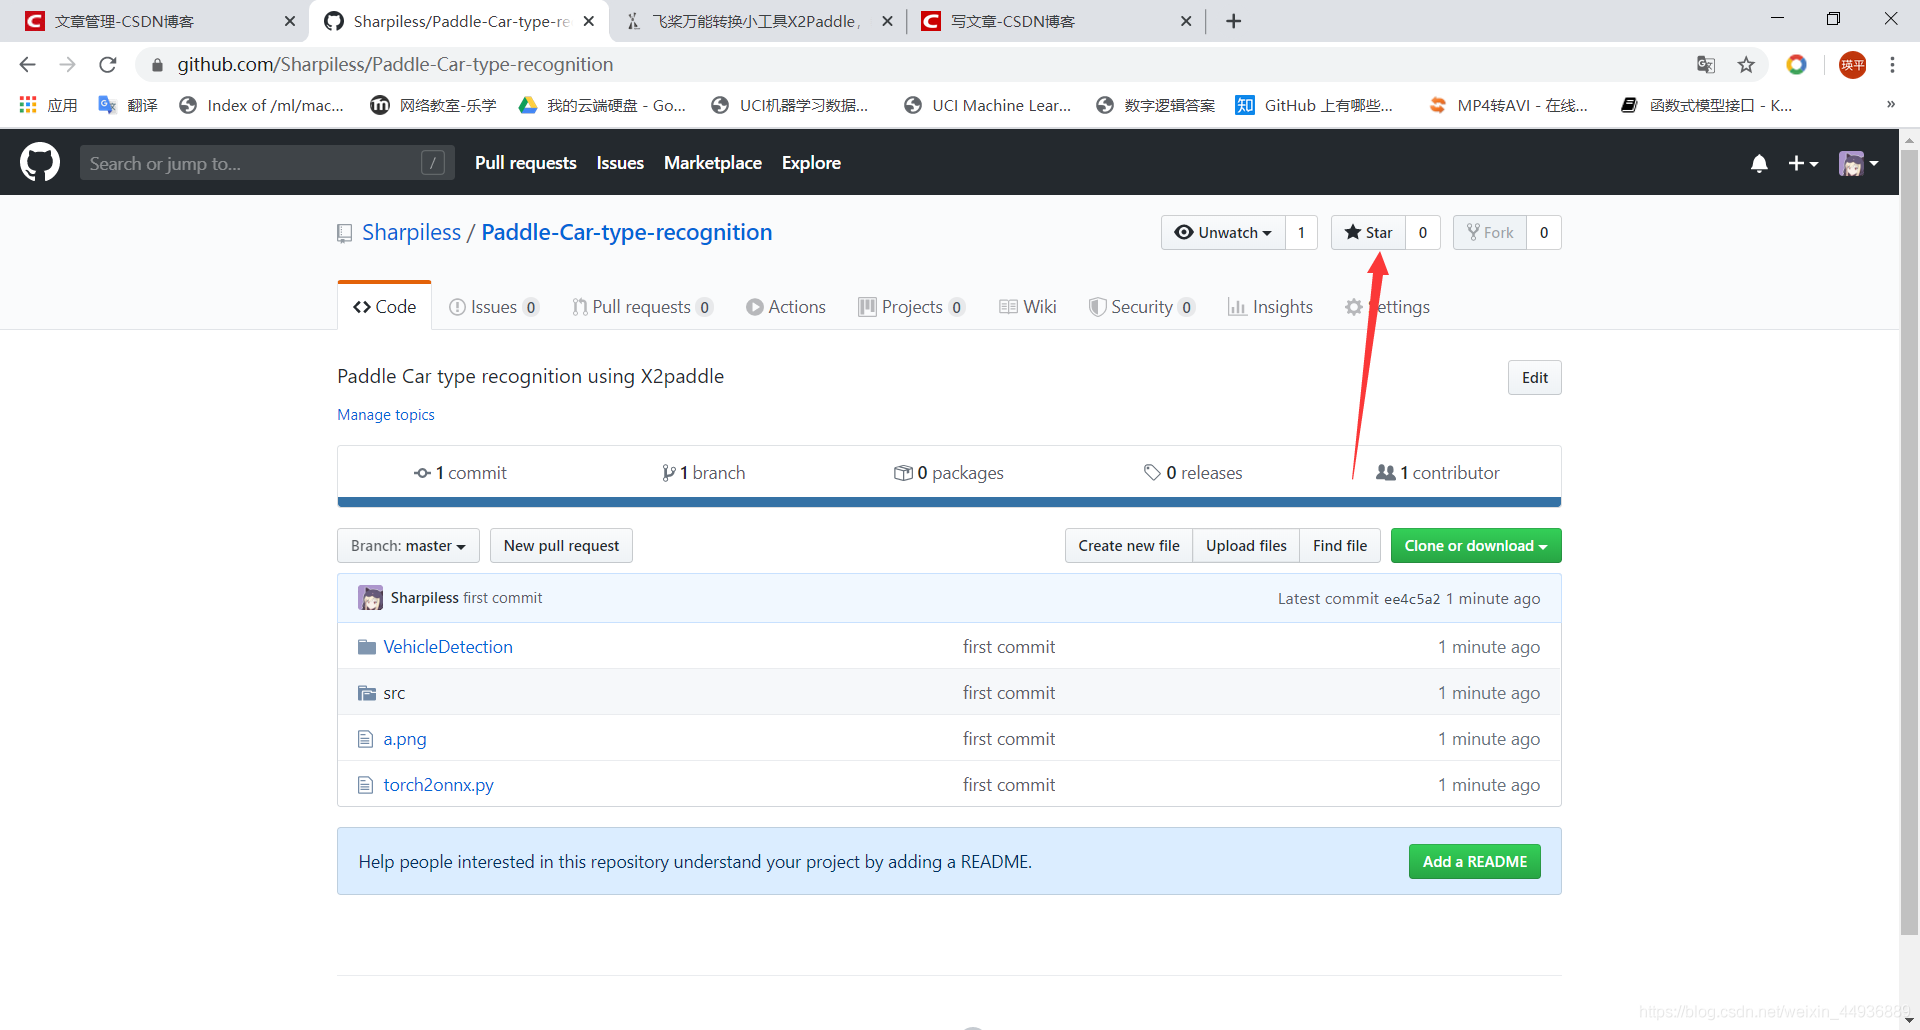View 1 contributor
The height and width of the screenshot is (1030, 1920).
[1438, 473]
